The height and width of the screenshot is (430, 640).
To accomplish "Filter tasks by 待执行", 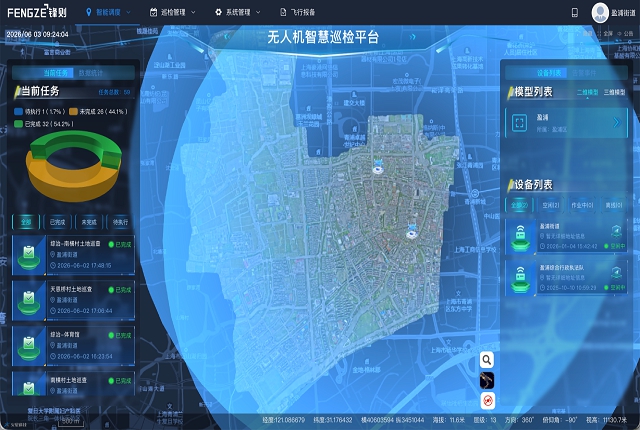I will 120,222.
